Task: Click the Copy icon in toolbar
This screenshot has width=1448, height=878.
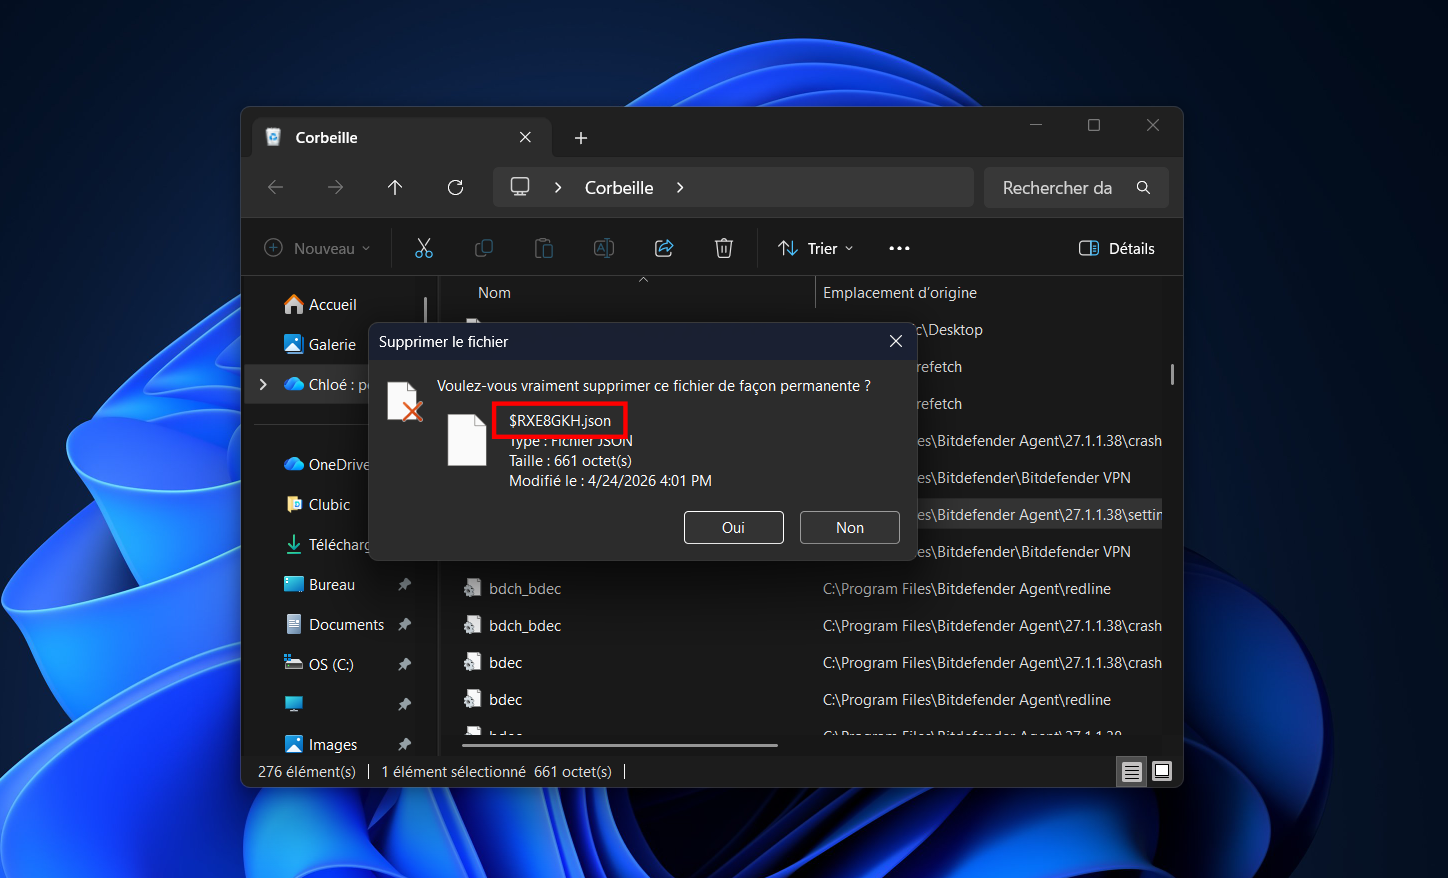Action: tap(484, 248)
